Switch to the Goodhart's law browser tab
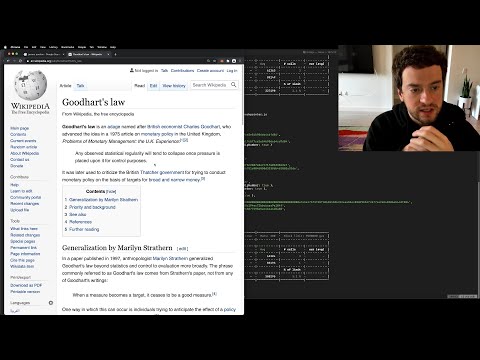Image resolution: width=480 pixels, height=360 pixels. pos(88,54)
